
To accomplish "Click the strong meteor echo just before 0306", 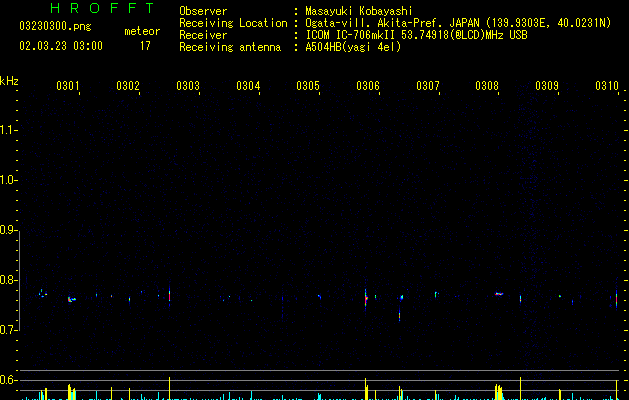I will tap(366, 298).
